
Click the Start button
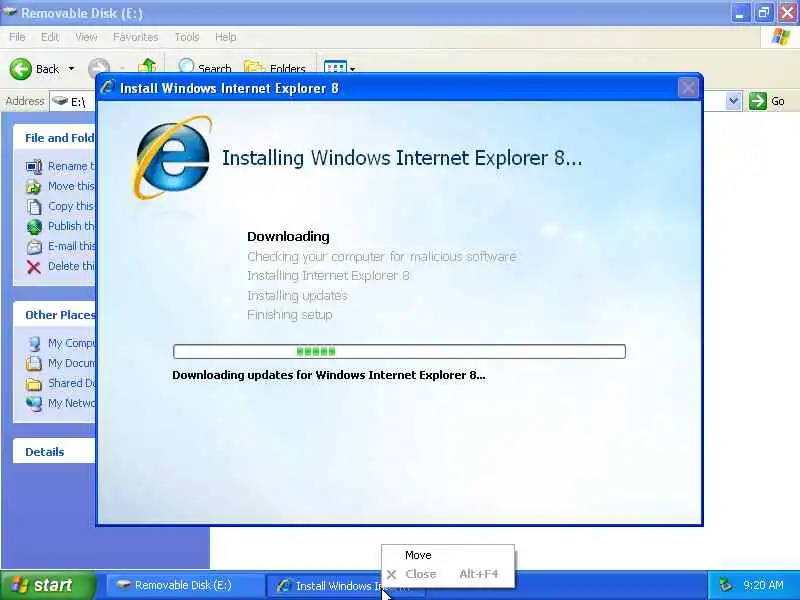point(48,585)
